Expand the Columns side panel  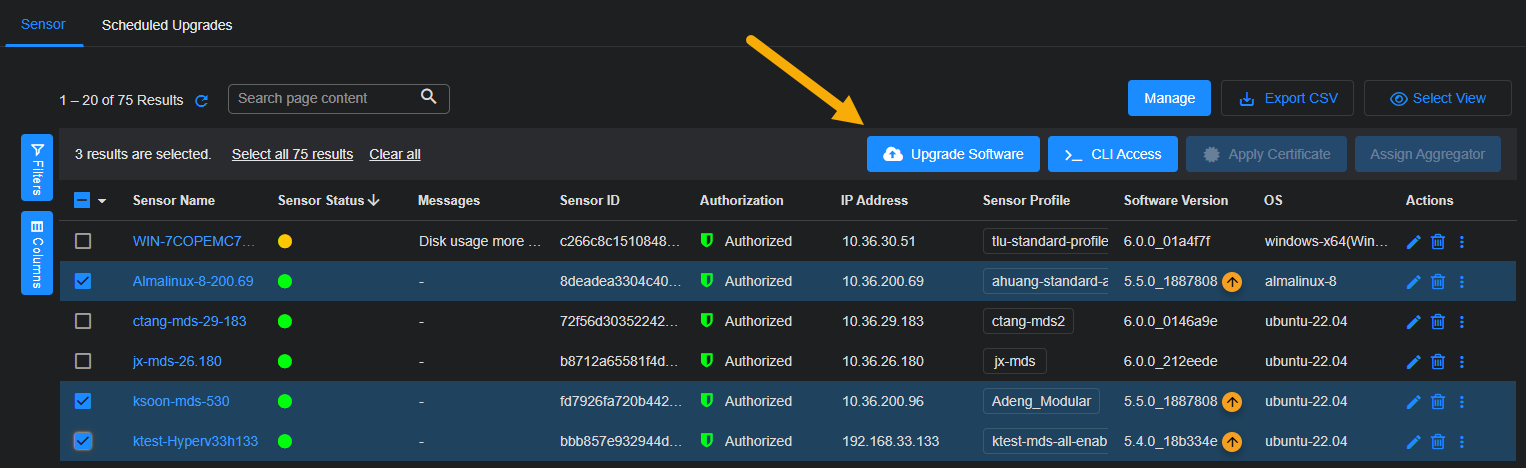click(37, 253)
